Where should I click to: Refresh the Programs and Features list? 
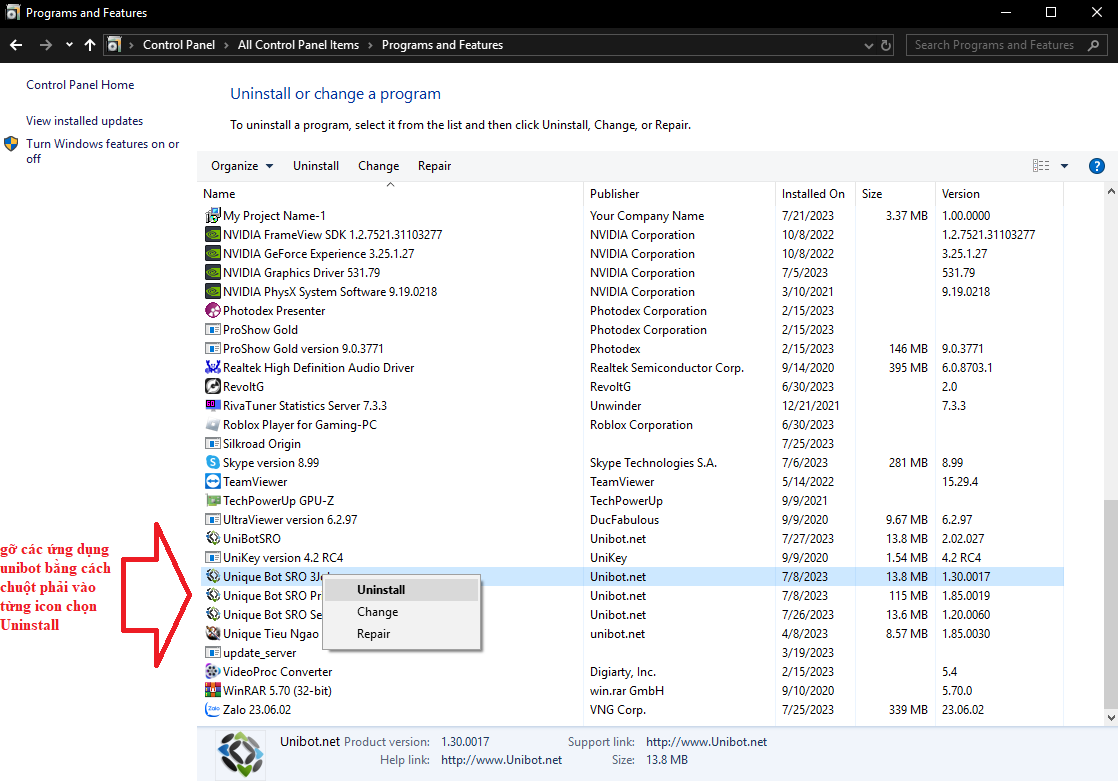point(886,45)
